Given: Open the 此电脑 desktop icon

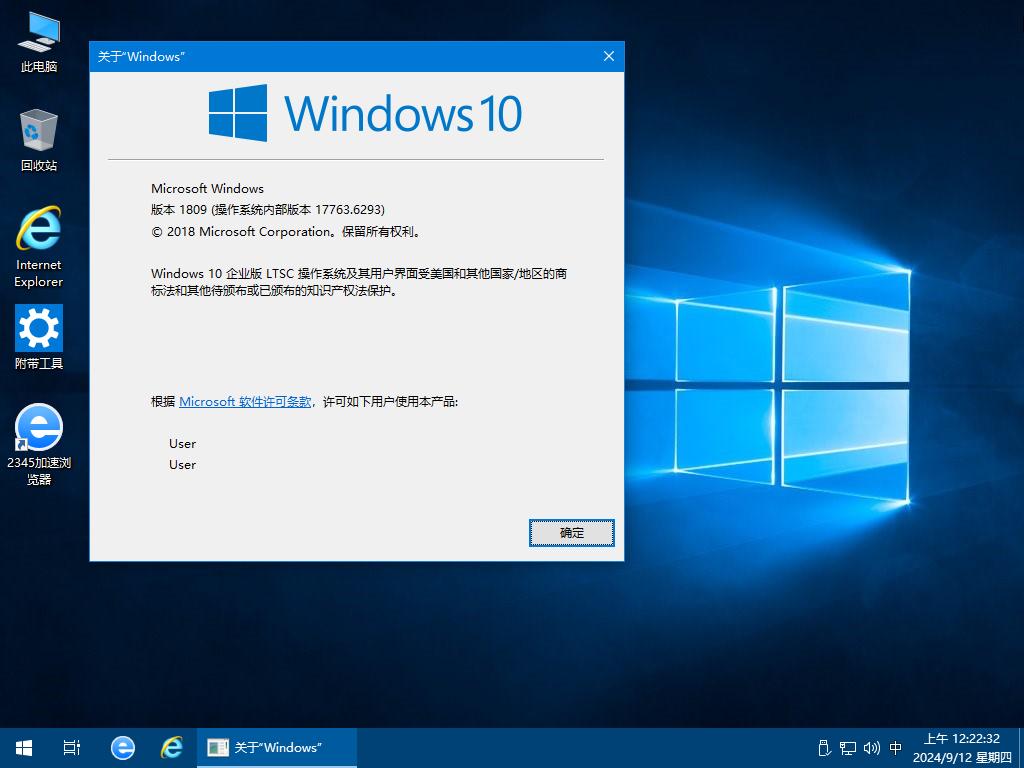Looking at the screenshot, I should (x=39, y=42).
